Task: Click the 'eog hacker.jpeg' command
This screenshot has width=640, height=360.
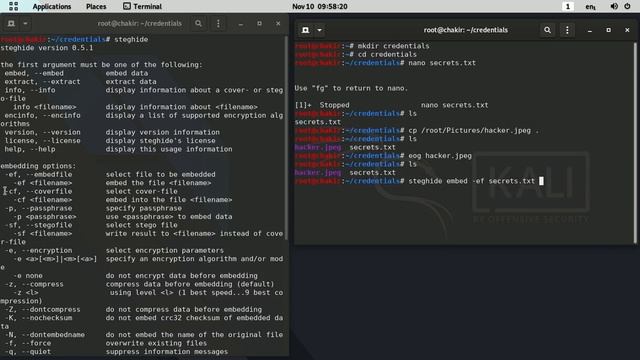Action: coord(440,156)
